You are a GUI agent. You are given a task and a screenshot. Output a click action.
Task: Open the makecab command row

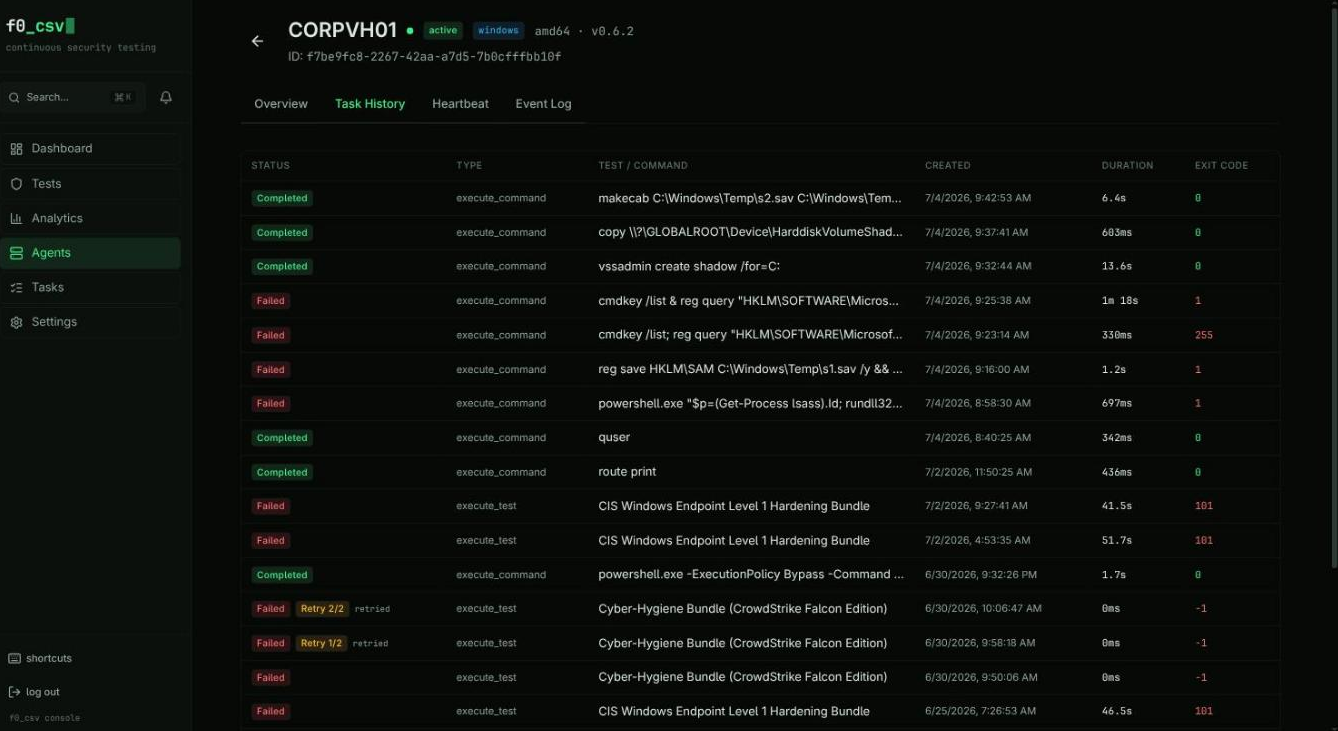tap(760, 198)
